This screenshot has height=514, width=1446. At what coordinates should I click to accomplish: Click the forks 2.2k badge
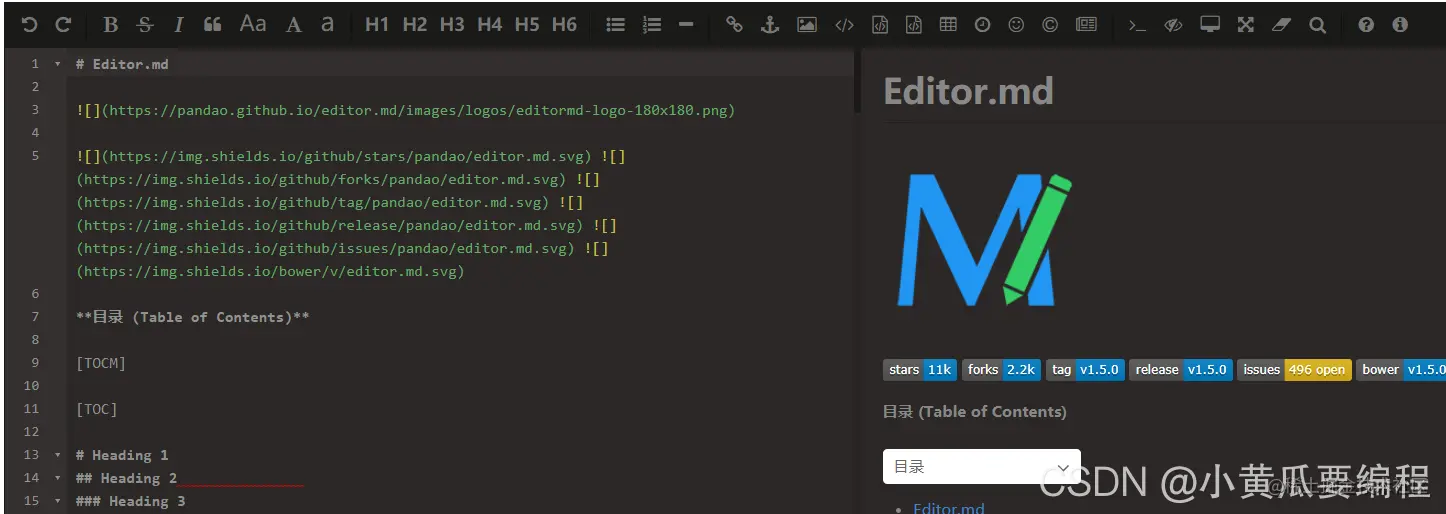click(1002, 370)
